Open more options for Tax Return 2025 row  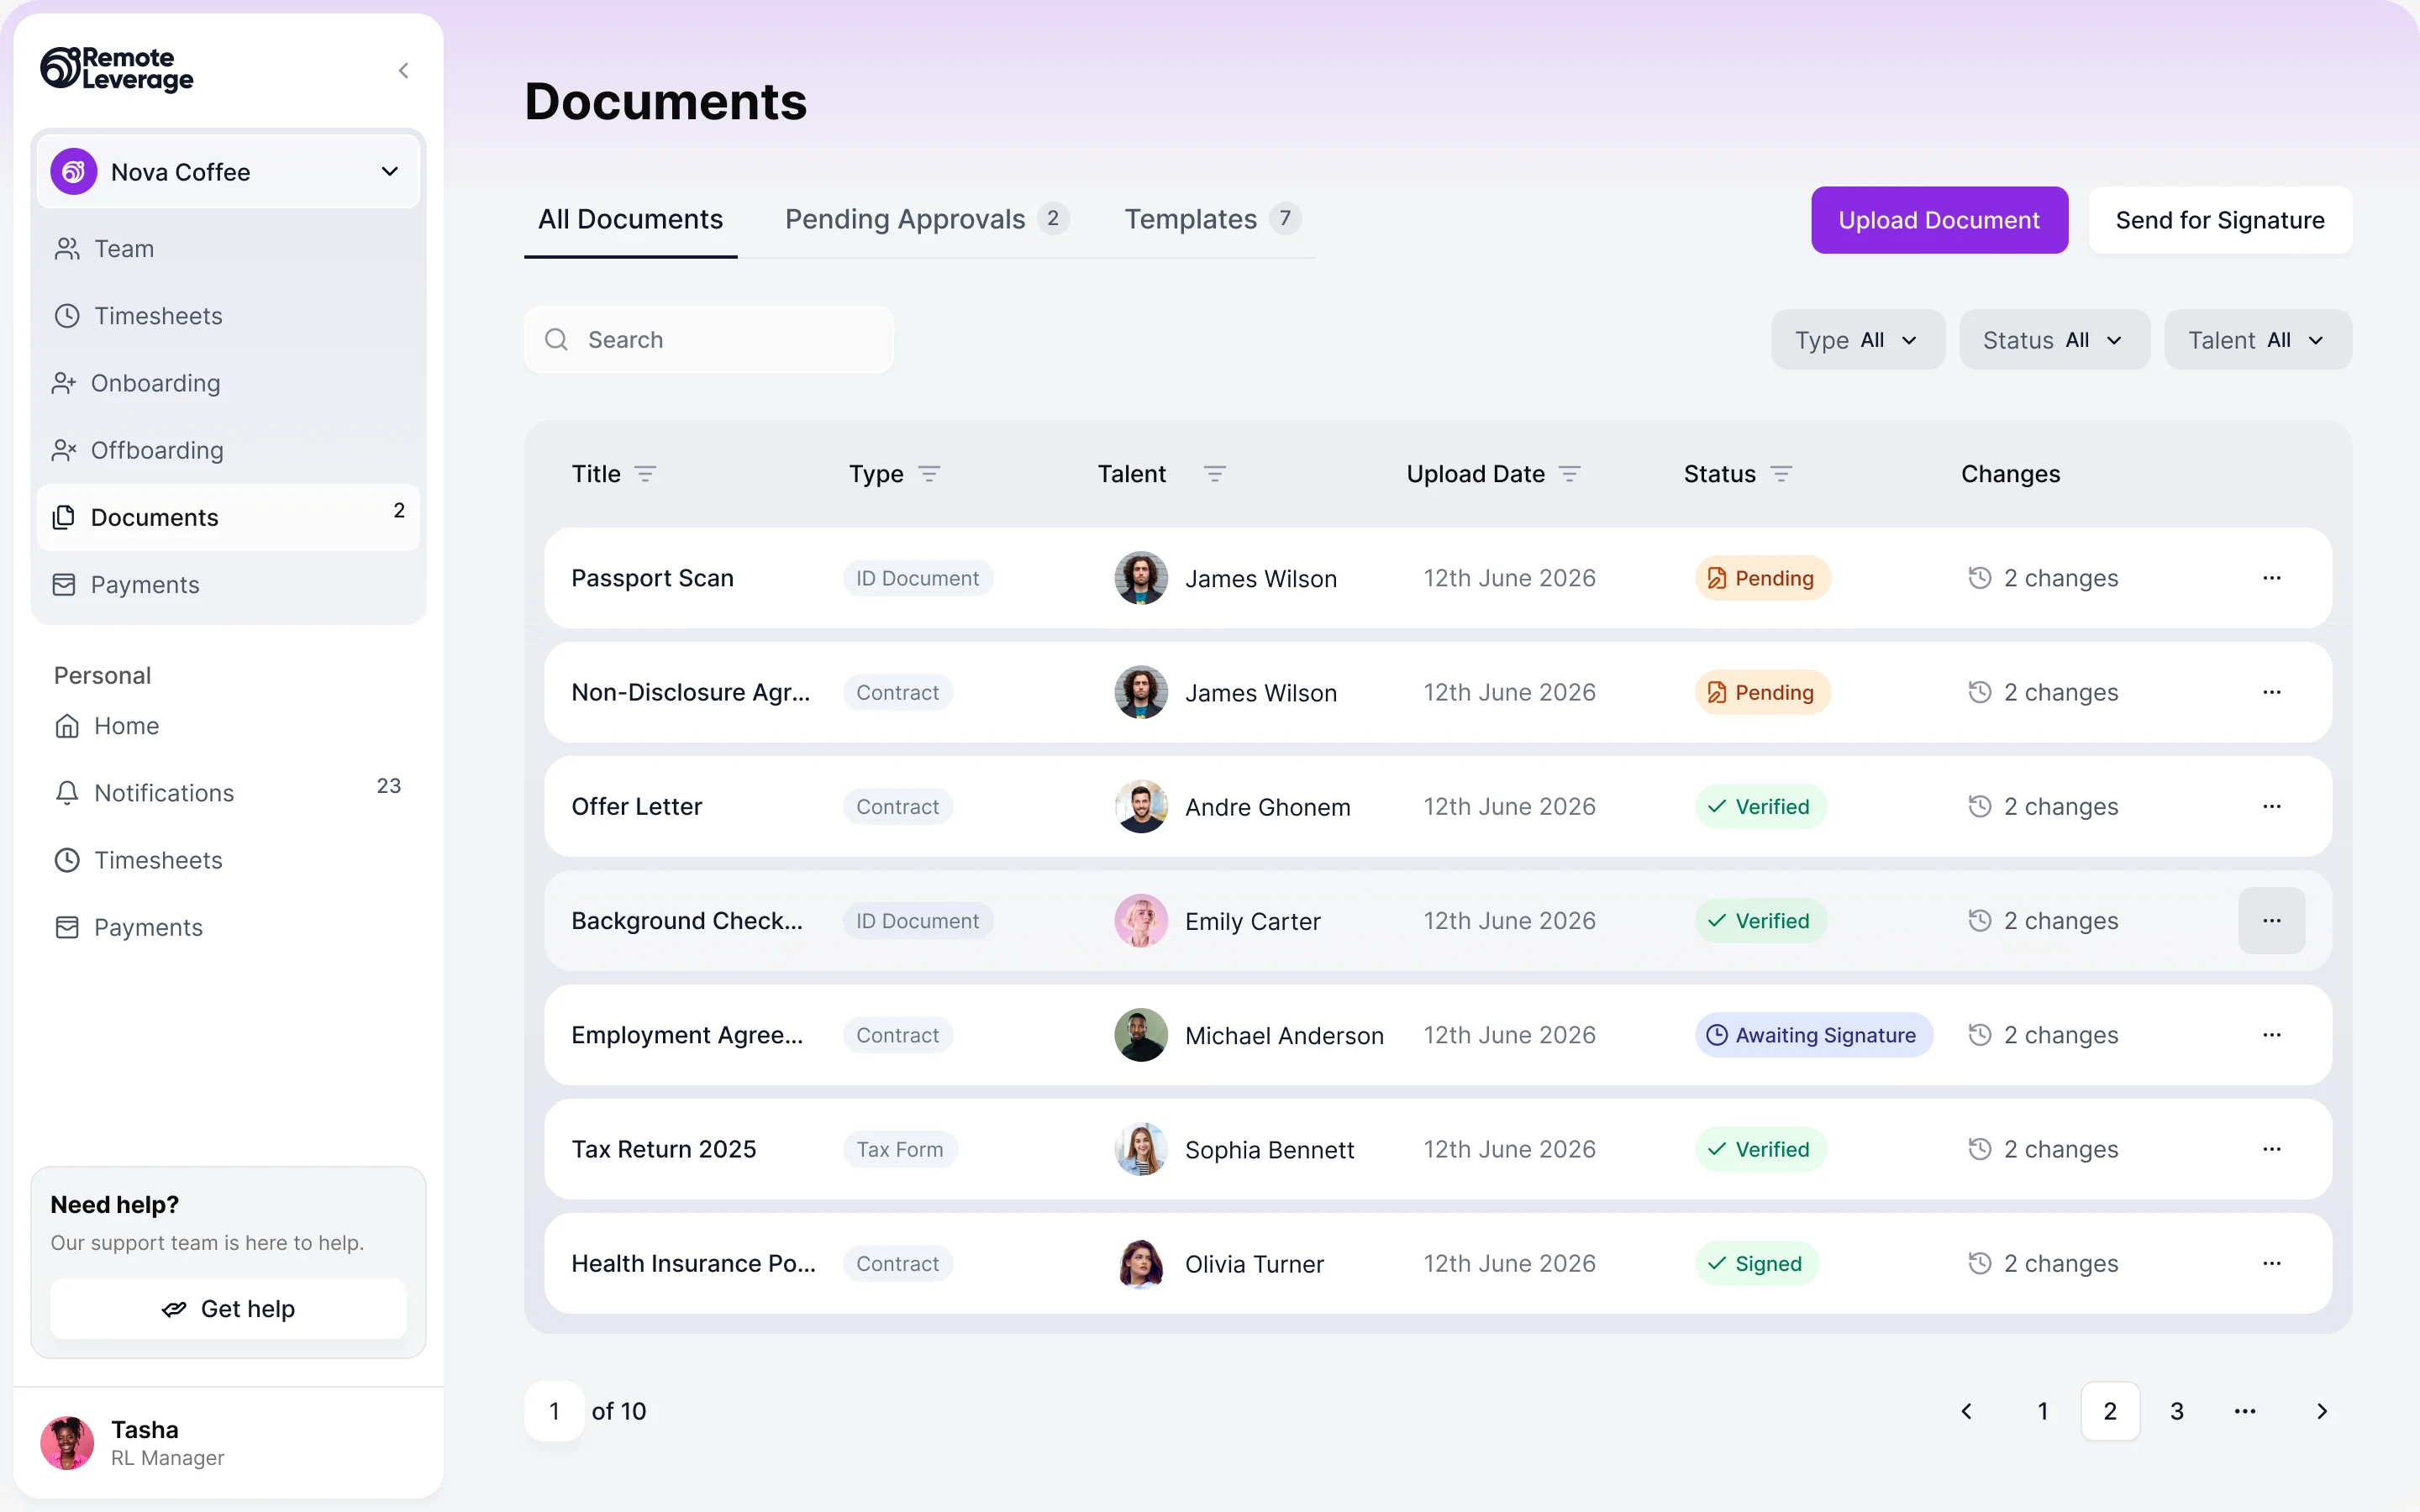pos(2271,1149)
